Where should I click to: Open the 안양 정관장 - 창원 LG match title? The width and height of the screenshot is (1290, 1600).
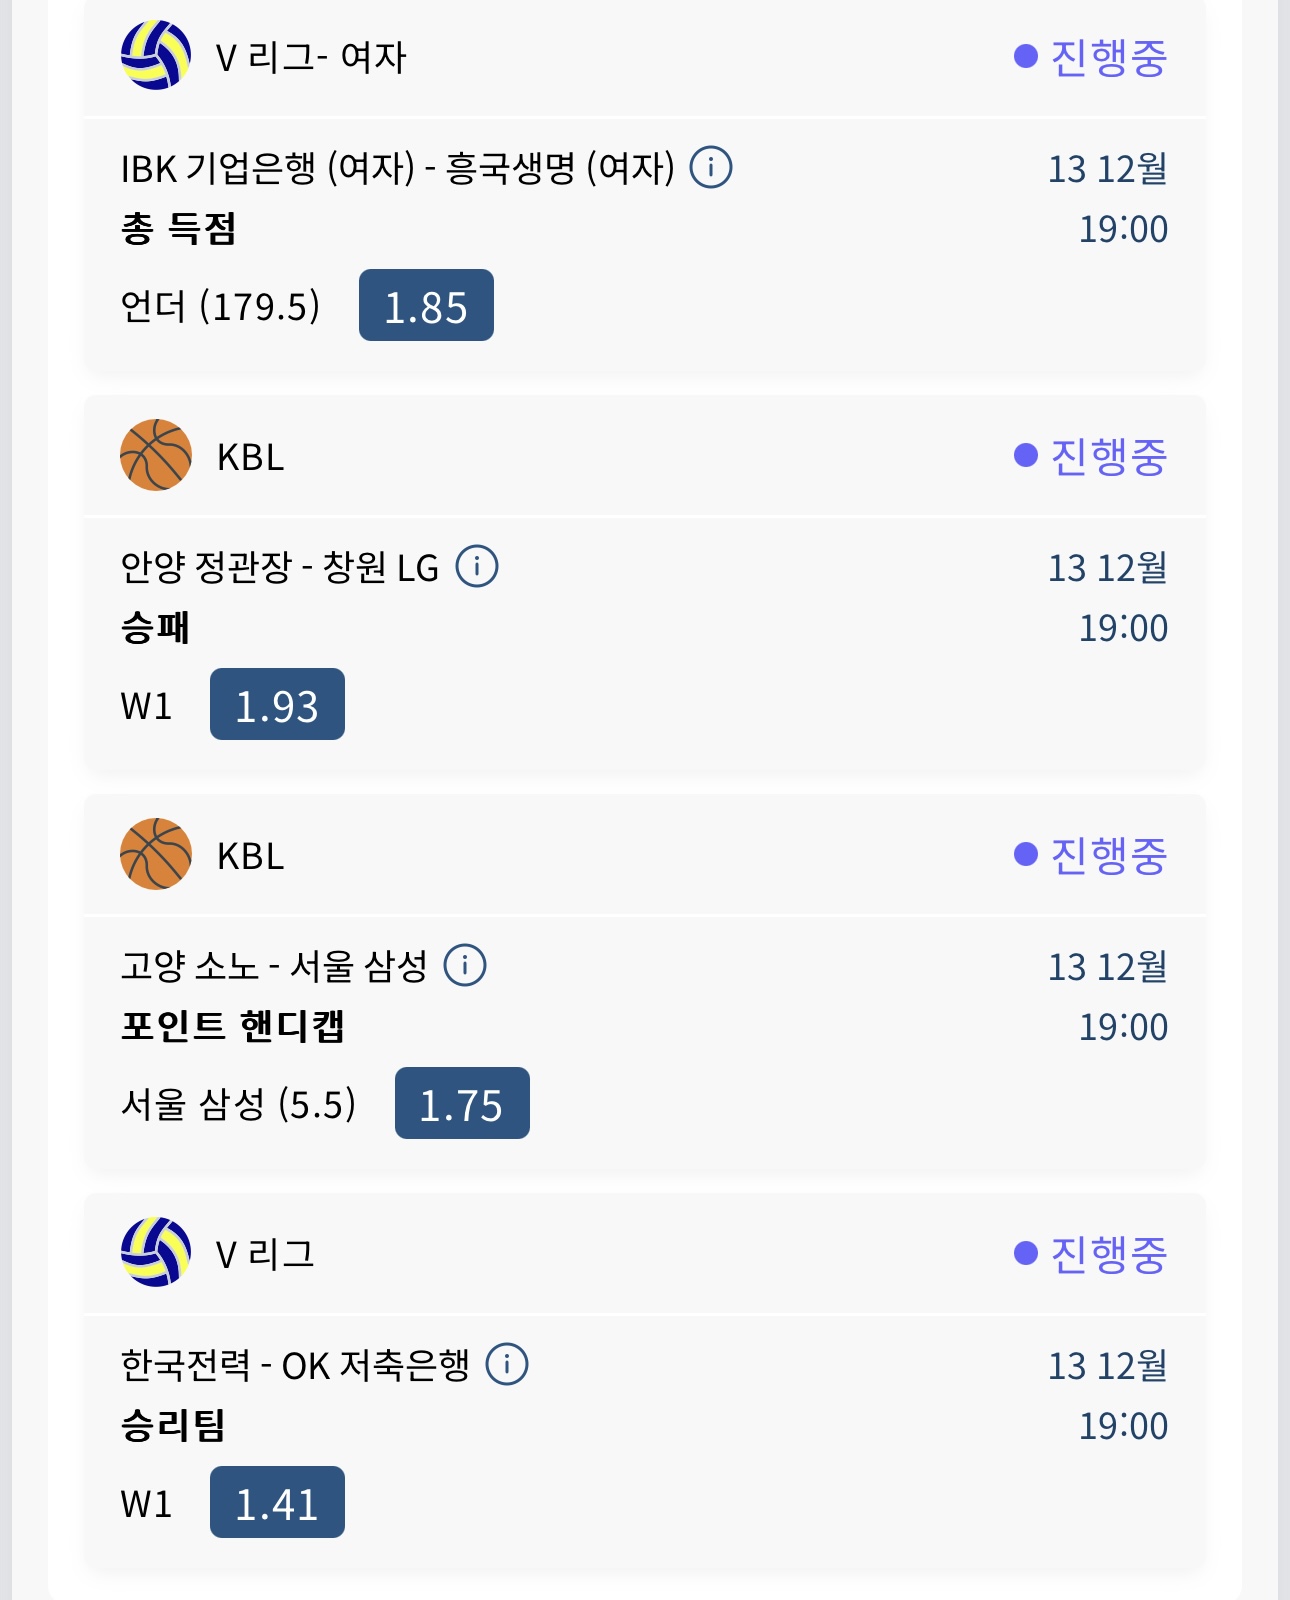[x=279, y=567]
